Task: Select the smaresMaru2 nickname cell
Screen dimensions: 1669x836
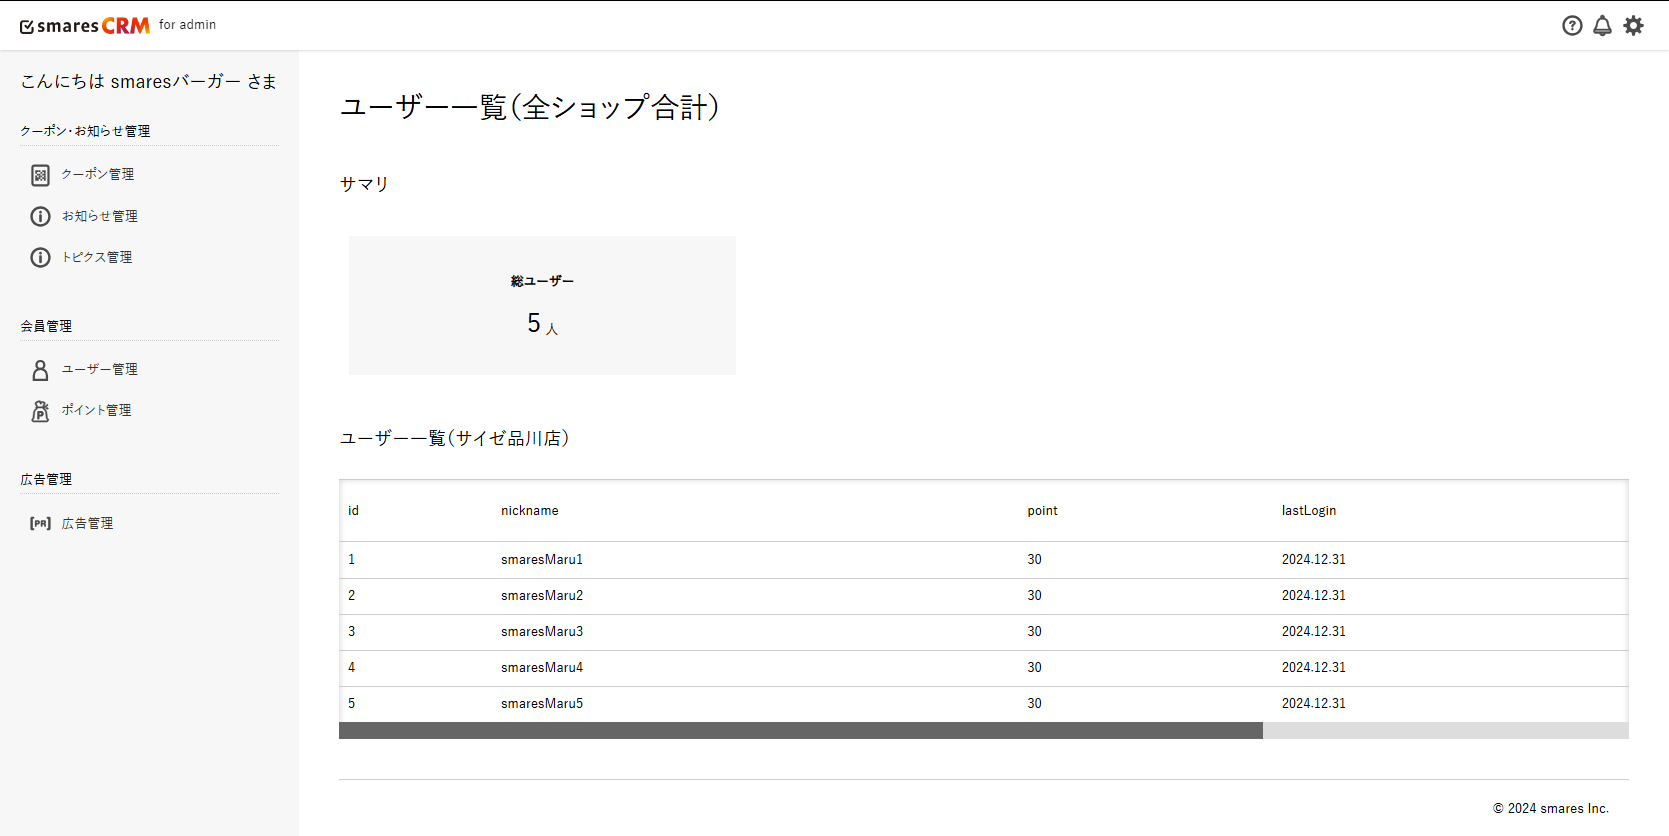Action: (x=542, y=596)
